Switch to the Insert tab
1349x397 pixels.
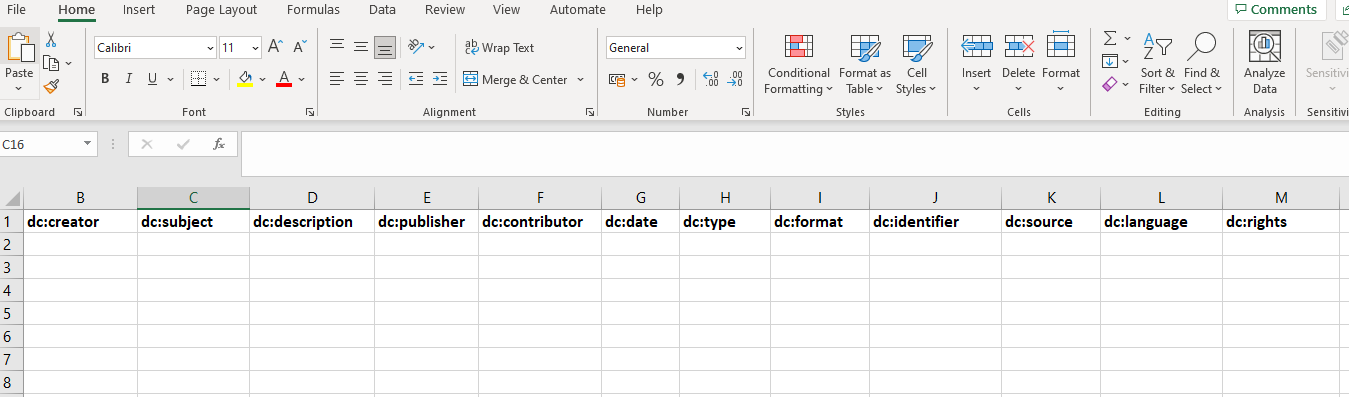[x=139, y=9]
